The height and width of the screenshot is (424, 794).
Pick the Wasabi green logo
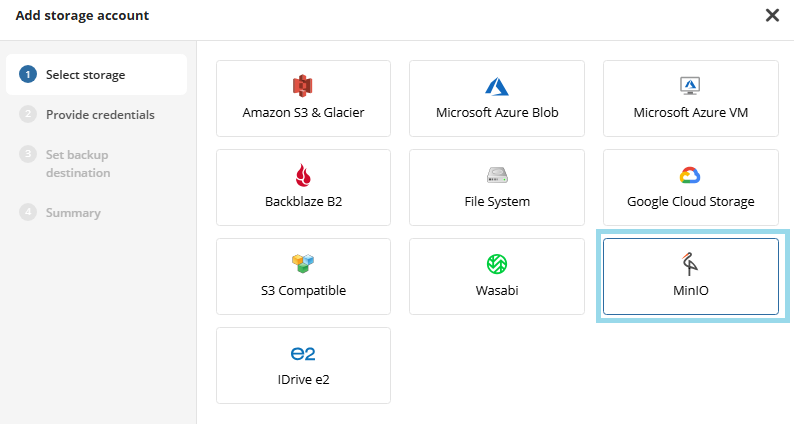tap(497, 264)
